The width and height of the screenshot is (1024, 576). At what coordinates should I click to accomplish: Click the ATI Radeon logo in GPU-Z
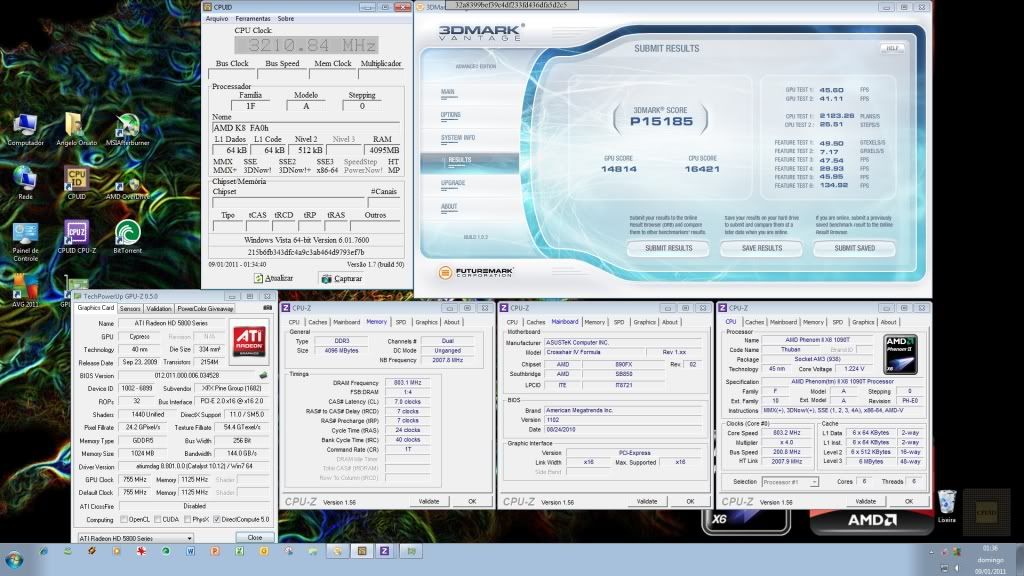pos(249,339)
